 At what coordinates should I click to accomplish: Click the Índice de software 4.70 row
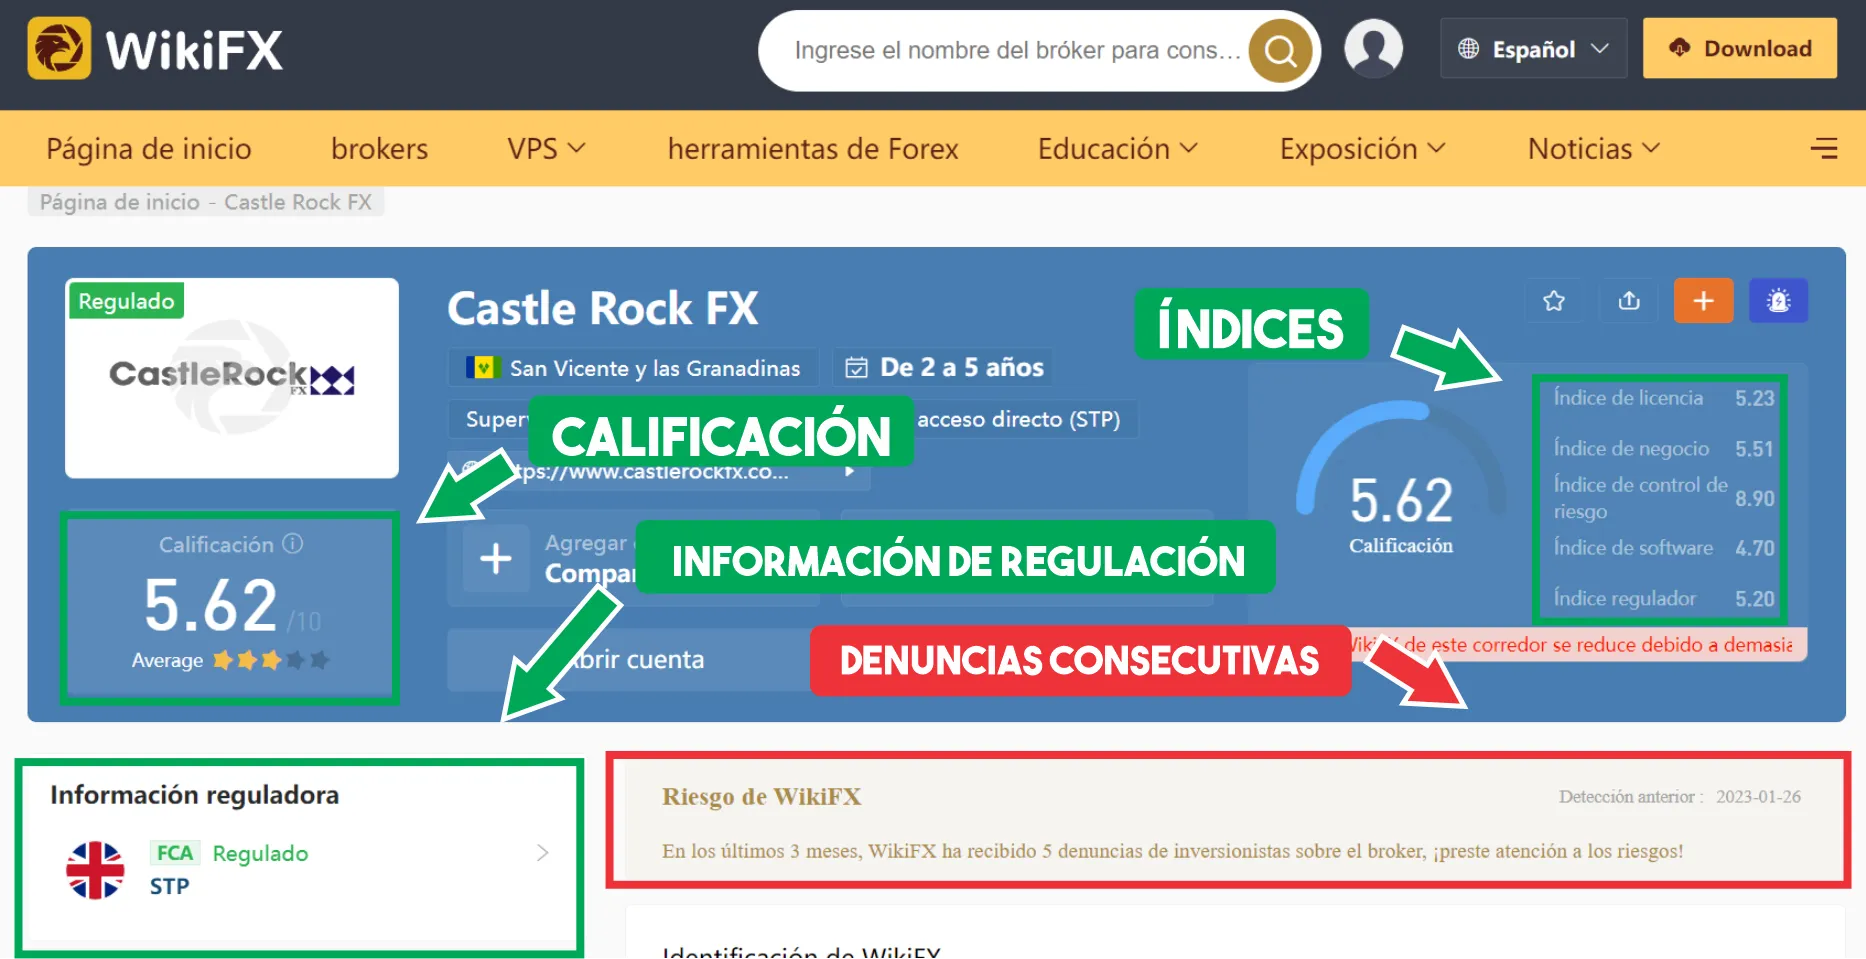1664,548
